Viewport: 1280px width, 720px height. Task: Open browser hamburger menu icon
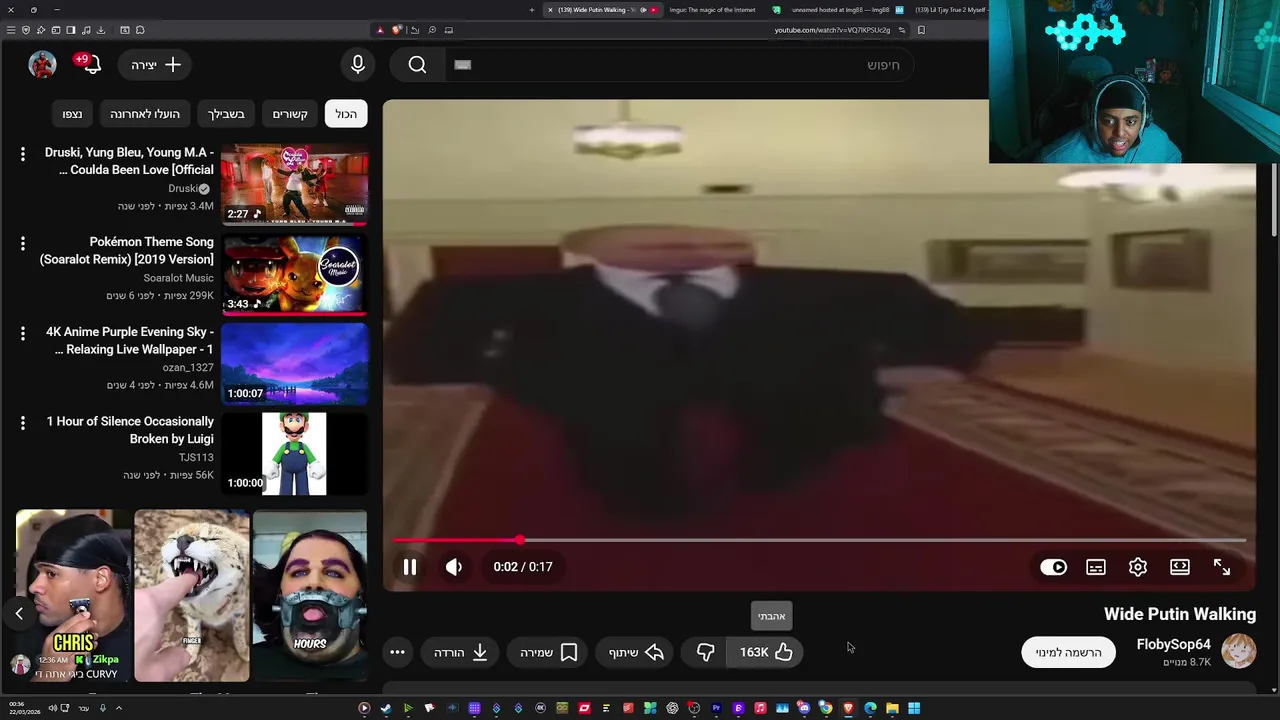tap(11, 30)
